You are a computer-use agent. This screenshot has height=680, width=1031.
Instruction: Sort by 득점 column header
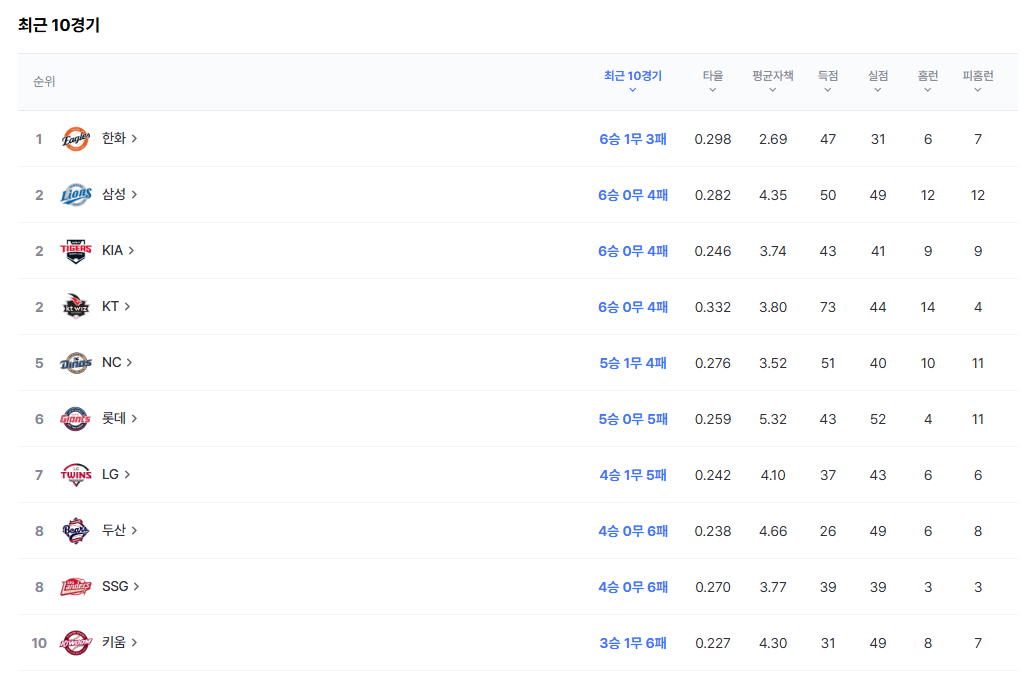(x=828, y=81)
